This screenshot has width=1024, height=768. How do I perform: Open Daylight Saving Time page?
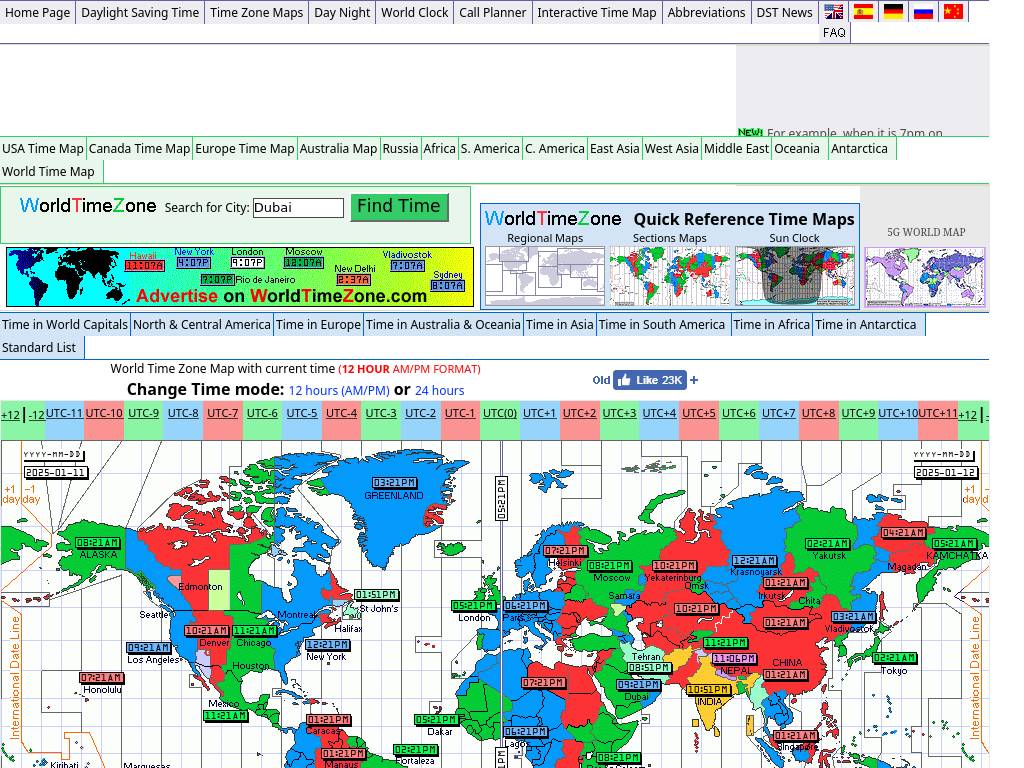(140, 12)
